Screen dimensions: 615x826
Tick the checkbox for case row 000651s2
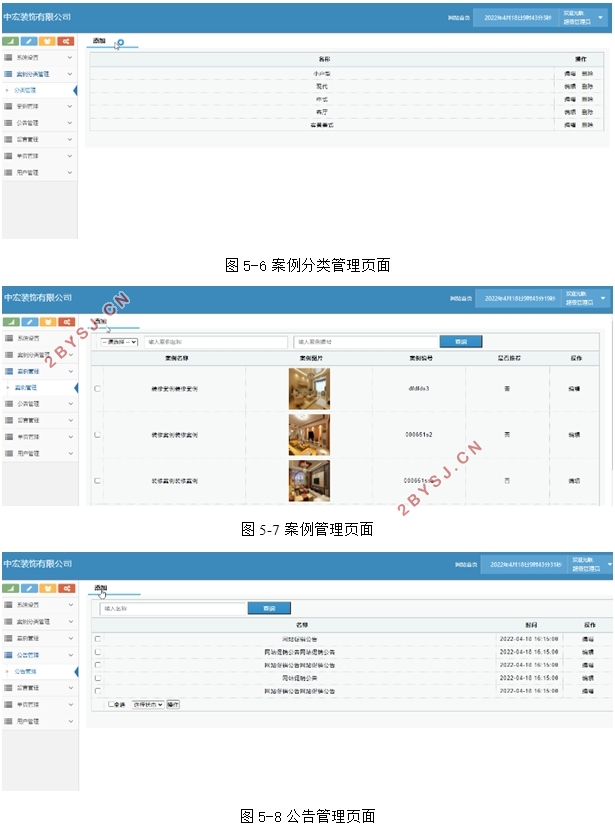pyautogui.click(x=97, y=435)
